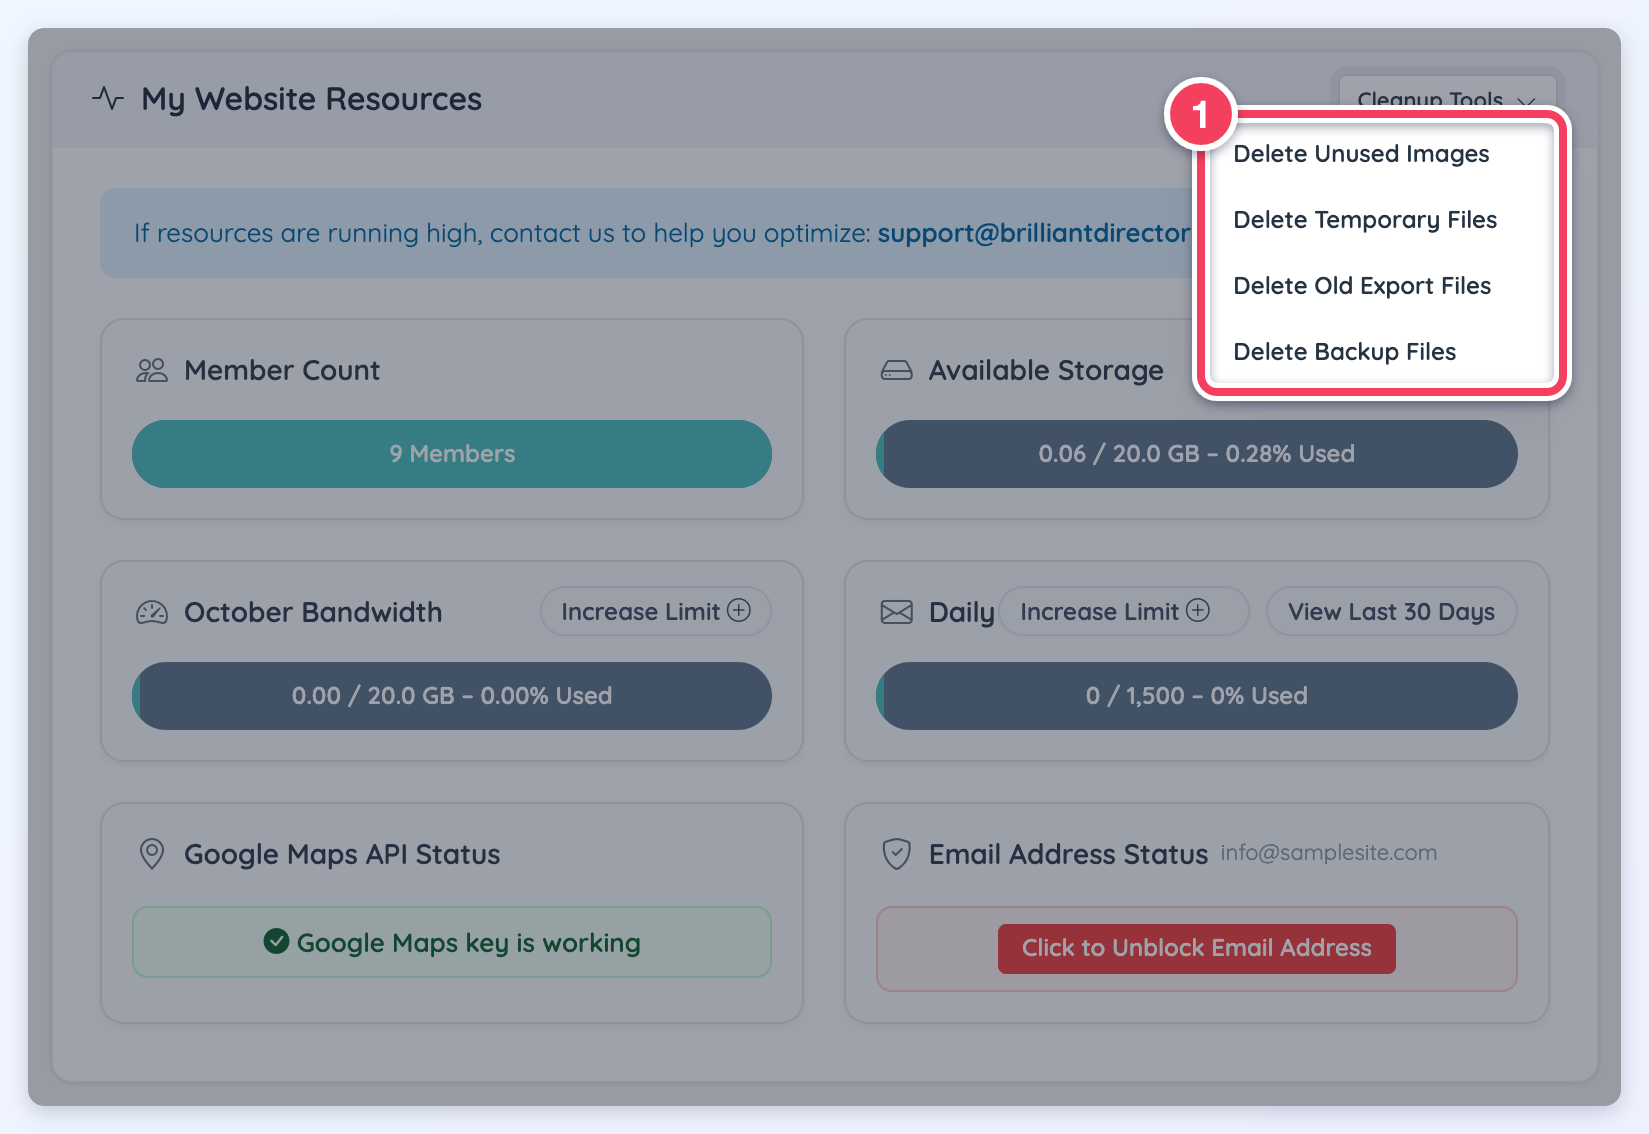Click the Member Count label

click(x=282, y=371)
